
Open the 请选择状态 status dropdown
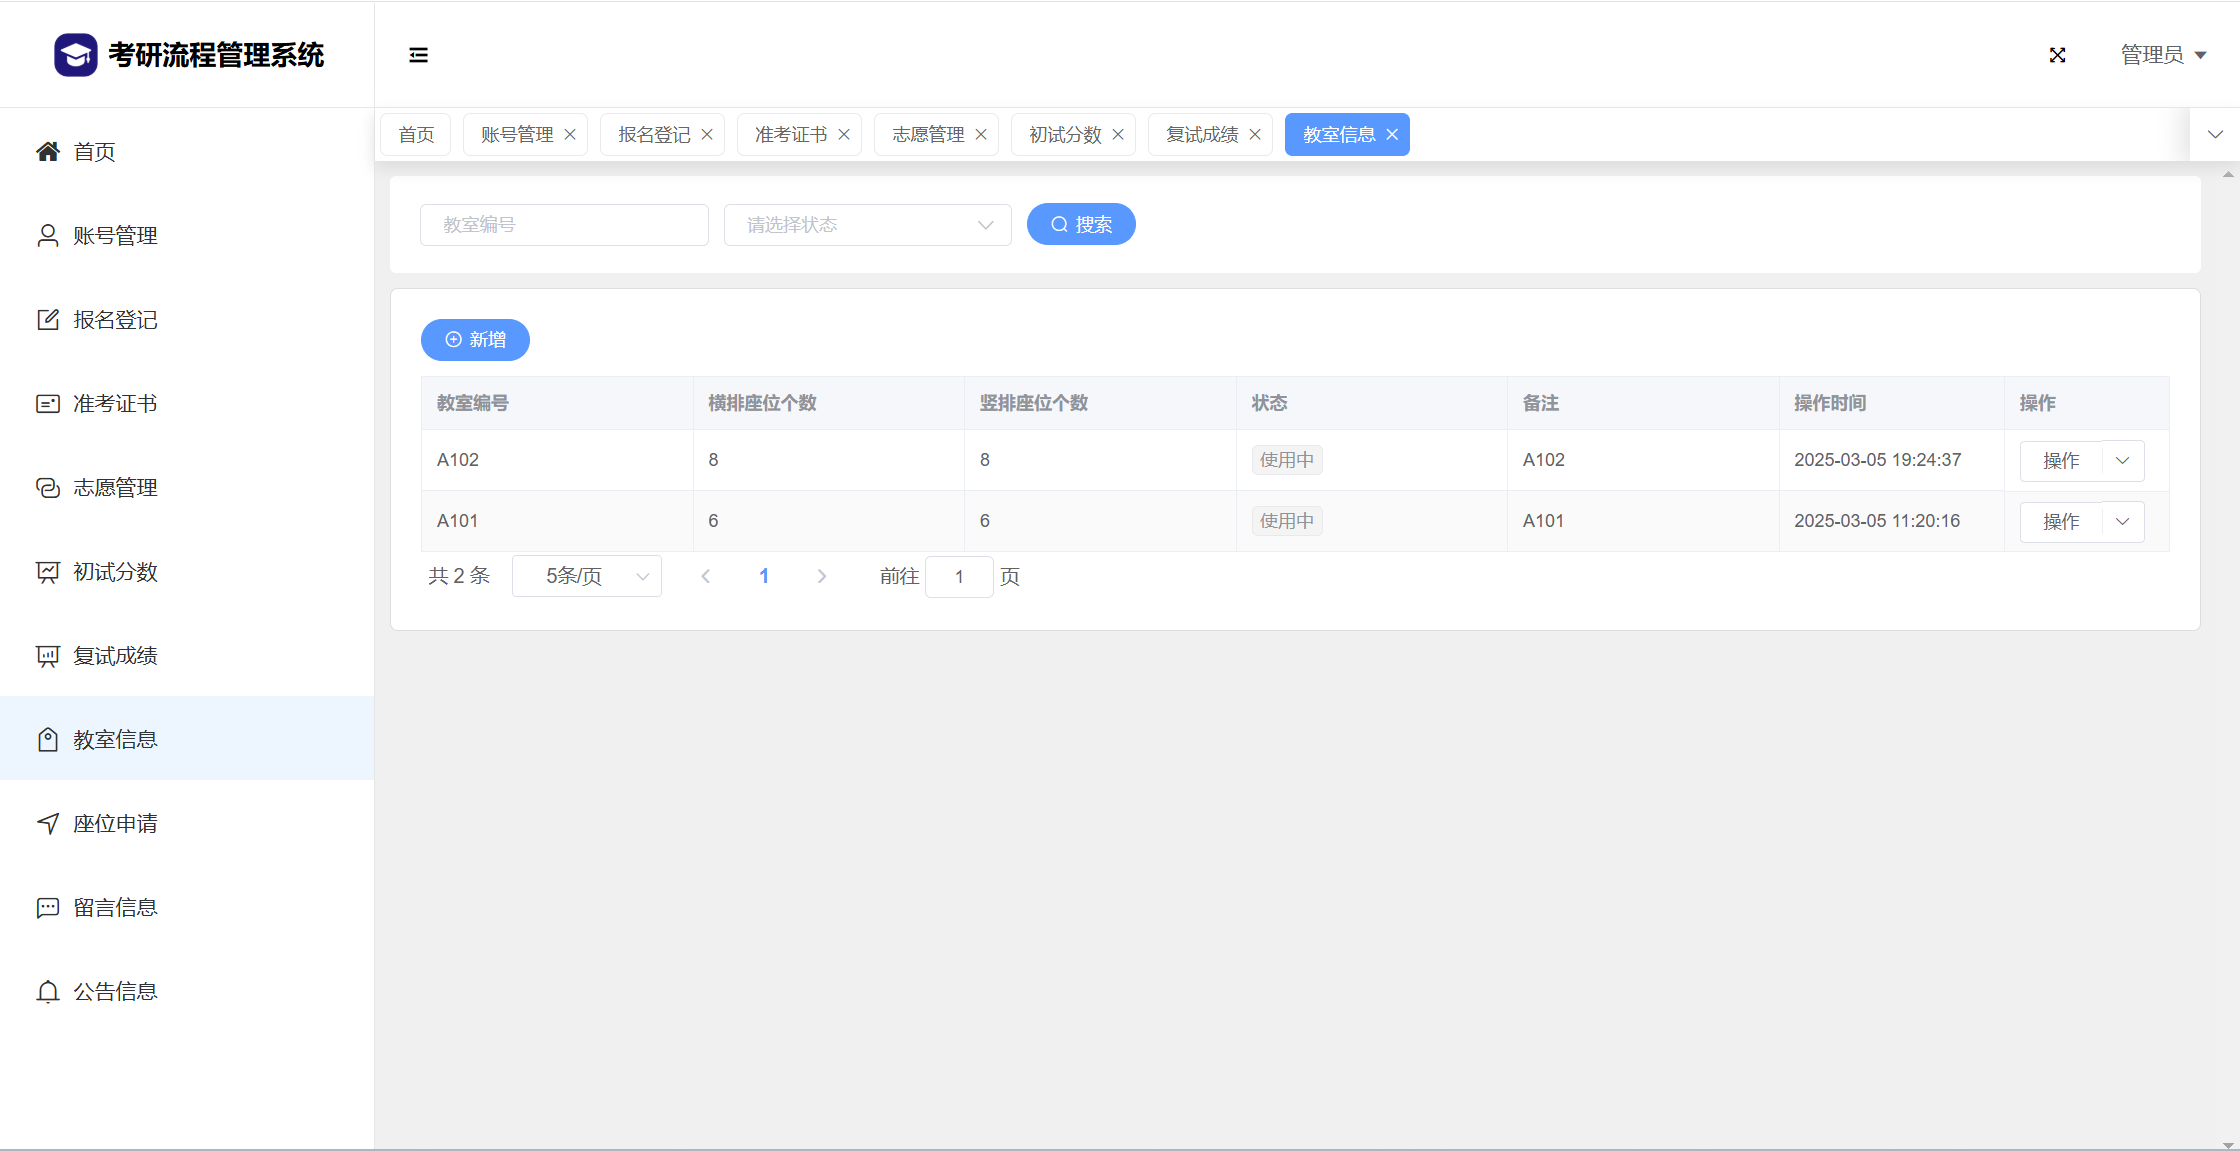click(x=867, y=225)
